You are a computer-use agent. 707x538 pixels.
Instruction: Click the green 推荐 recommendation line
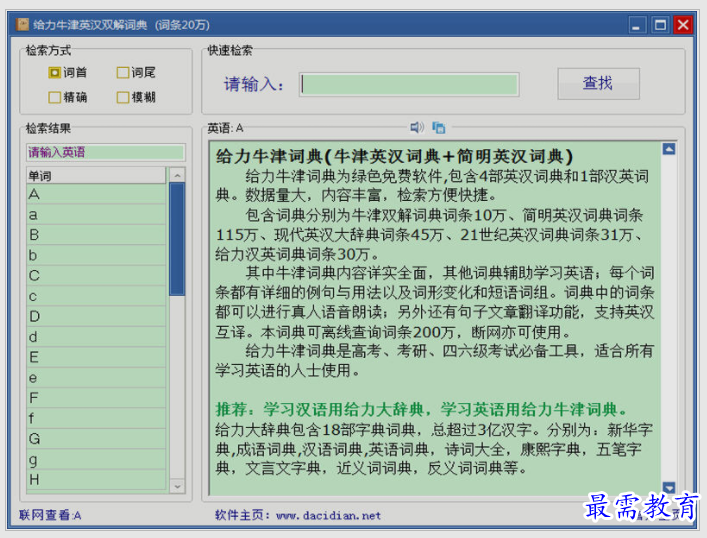[421, 409]
